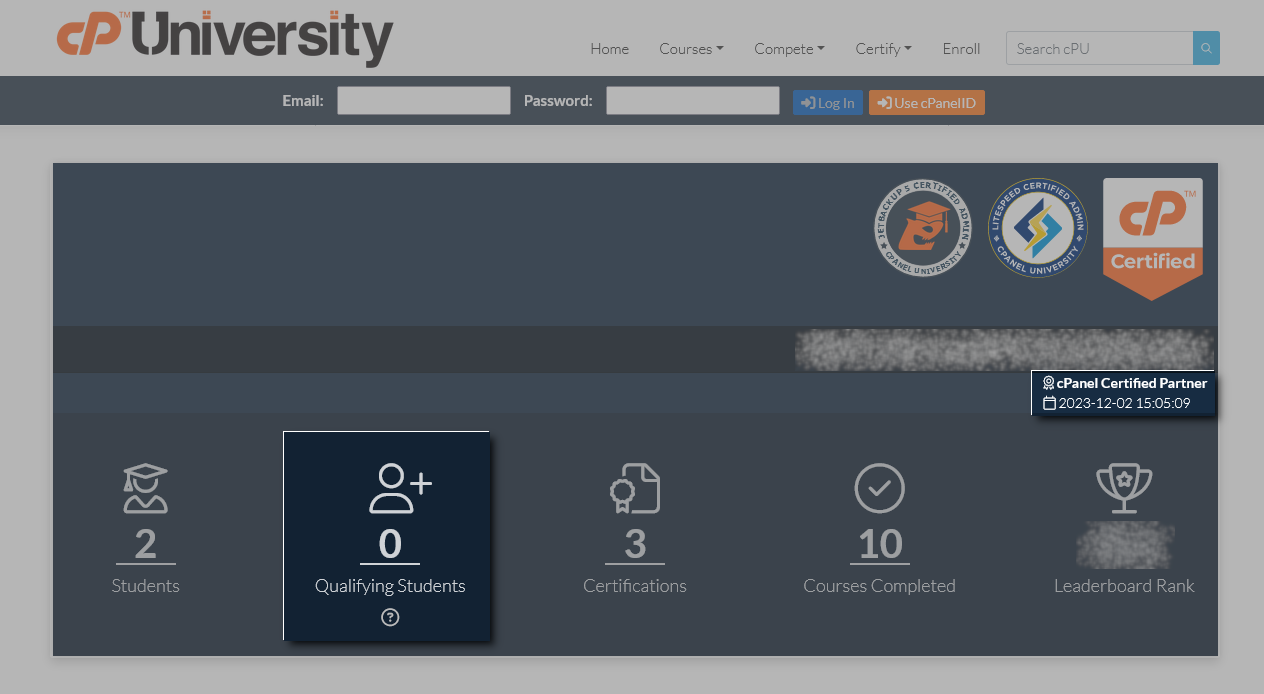Click the Courses Completed label
1264x694 pixels.
tap(880, 586)
